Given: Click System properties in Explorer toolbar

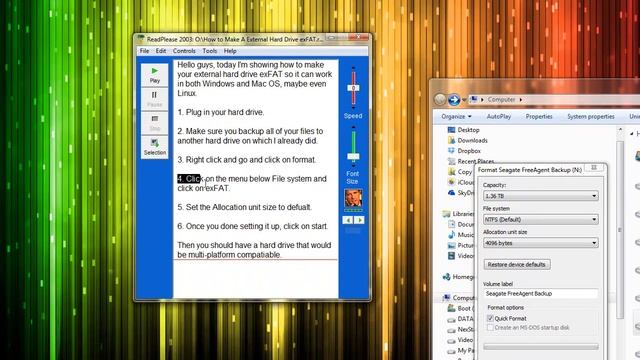Looking at the screenshot, I should coord(591,116).
